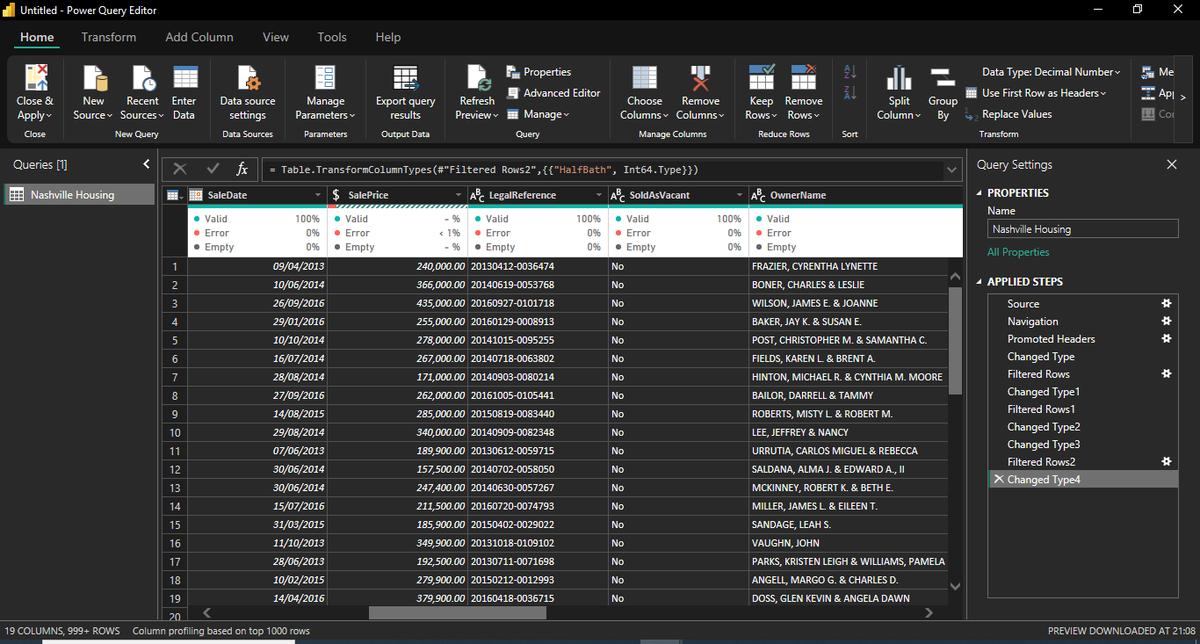
Task: Sort ascending with the A-Z icon
Action: [851, 72]
